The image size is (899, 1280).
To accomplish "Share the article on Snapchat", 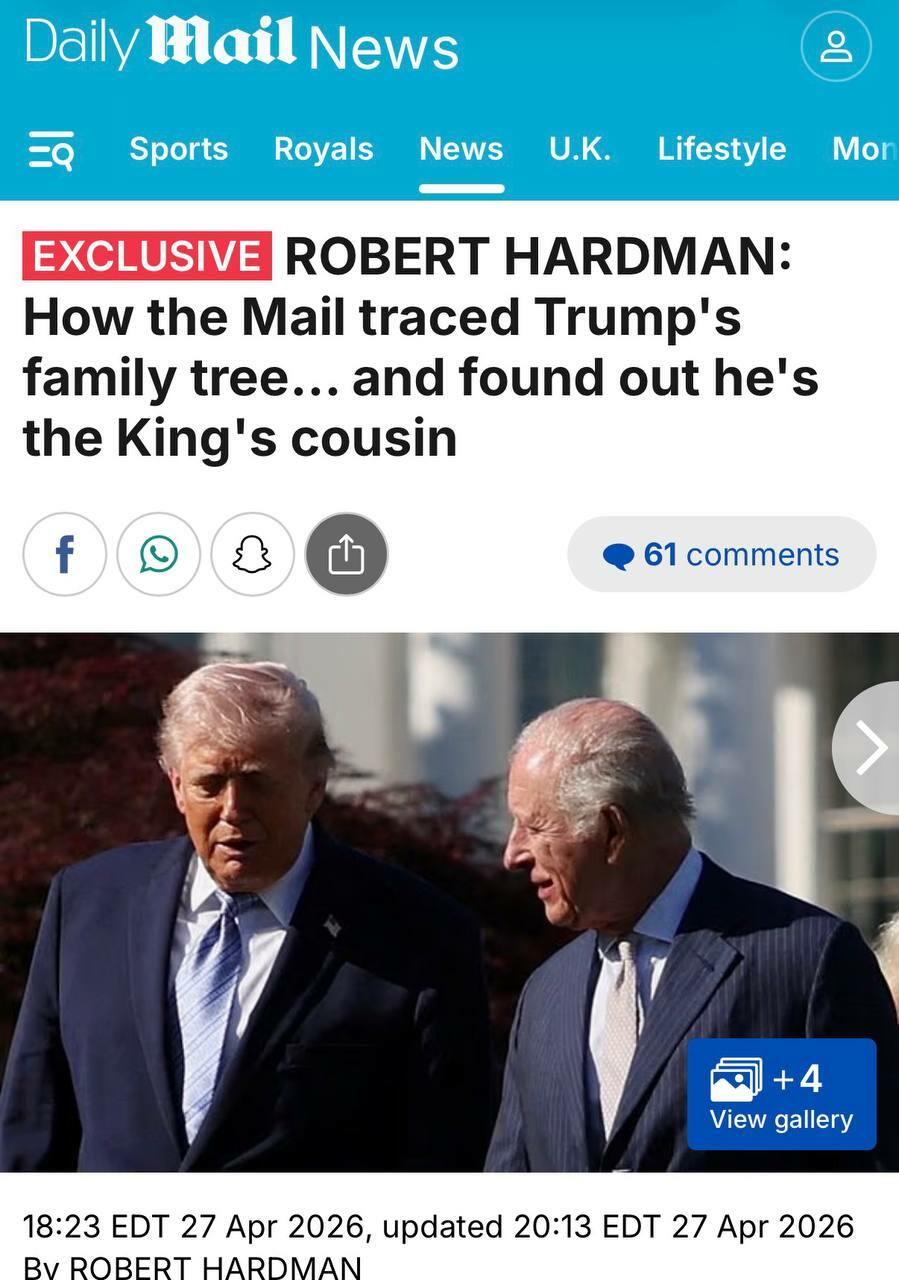I will 252,554.
